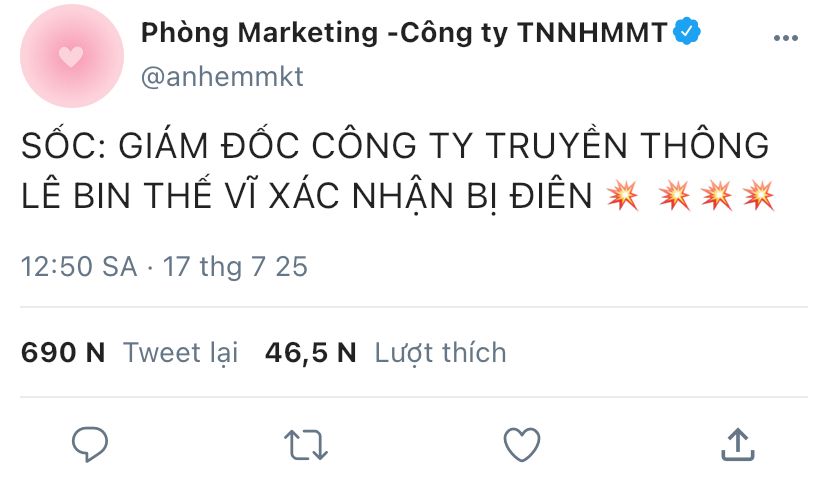The width and height of the screenshot is (828, 488).
Task: Click tweet line starting with SỐC: GIÁM ĐỐC
Action: point(395,145)
